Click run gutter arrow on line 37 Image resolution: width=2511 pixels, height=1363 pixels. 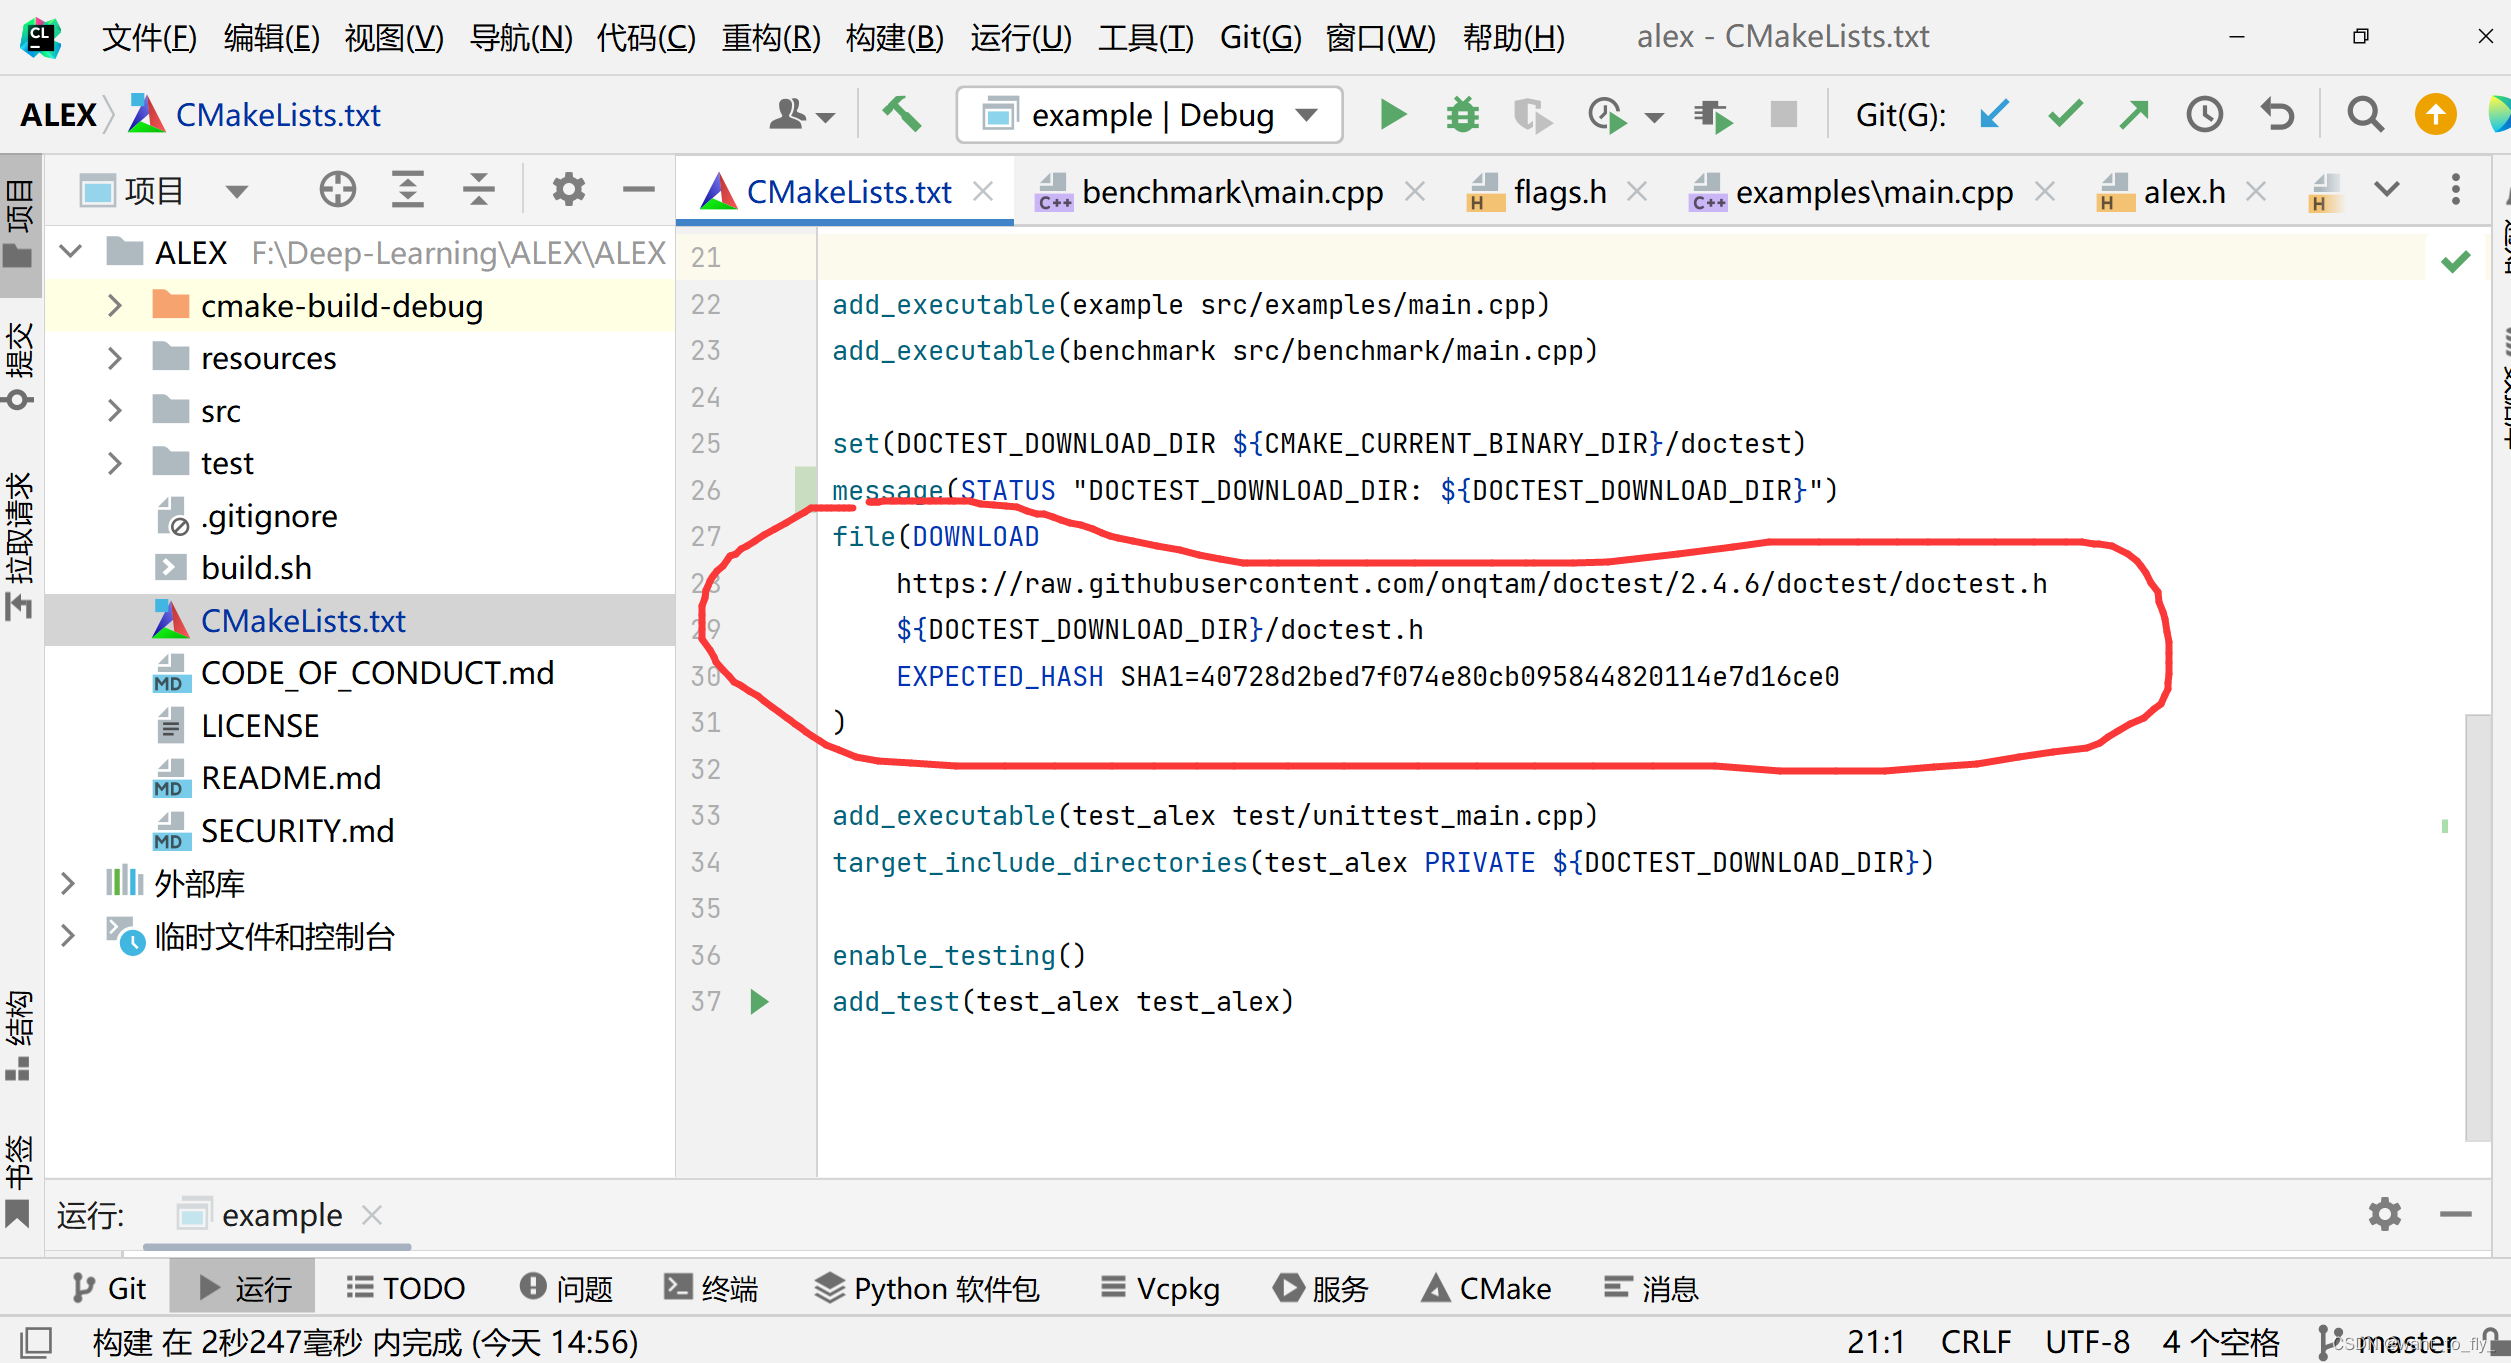[759, 1001]
